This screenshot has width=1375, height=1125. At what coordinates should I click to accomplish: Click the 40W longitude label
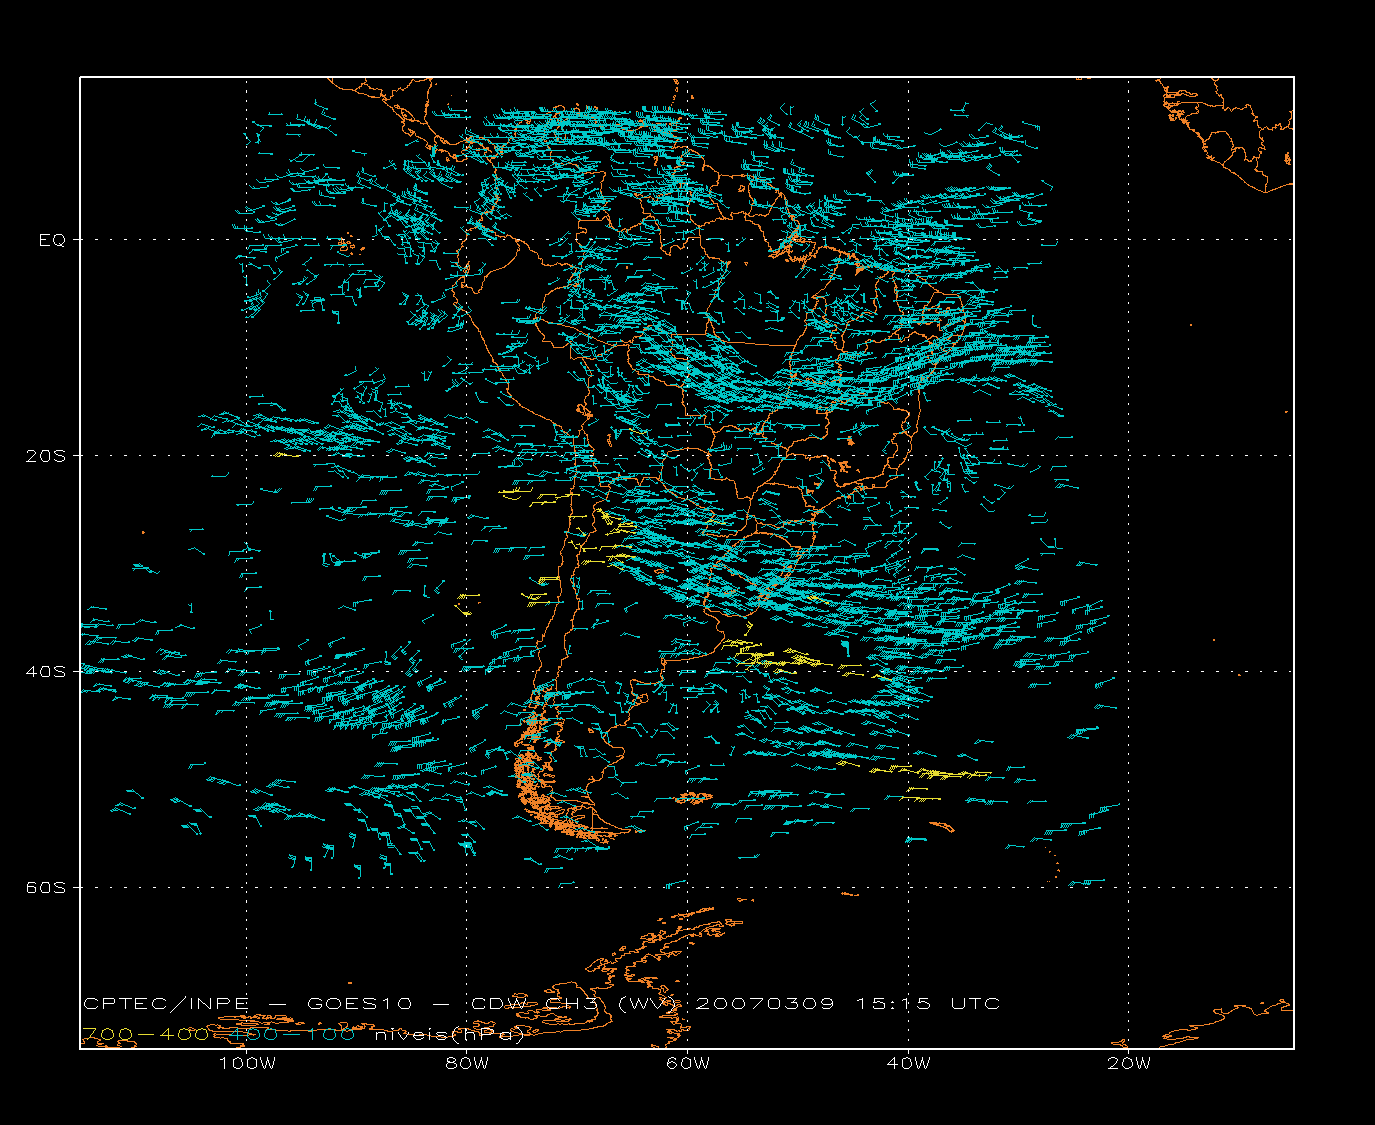(908, 1063)
